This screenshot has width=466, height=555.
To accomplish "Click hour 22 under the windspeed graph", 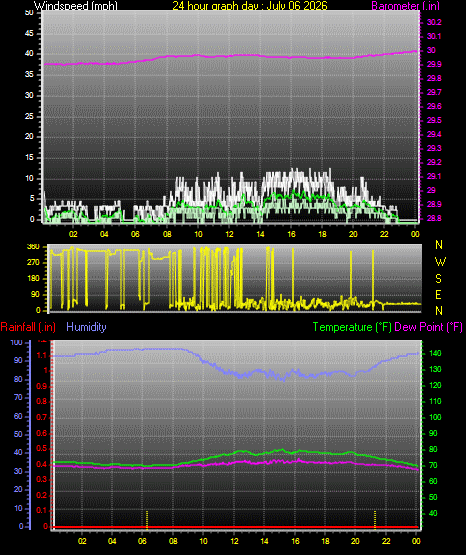I will click(x=384, y=234).
